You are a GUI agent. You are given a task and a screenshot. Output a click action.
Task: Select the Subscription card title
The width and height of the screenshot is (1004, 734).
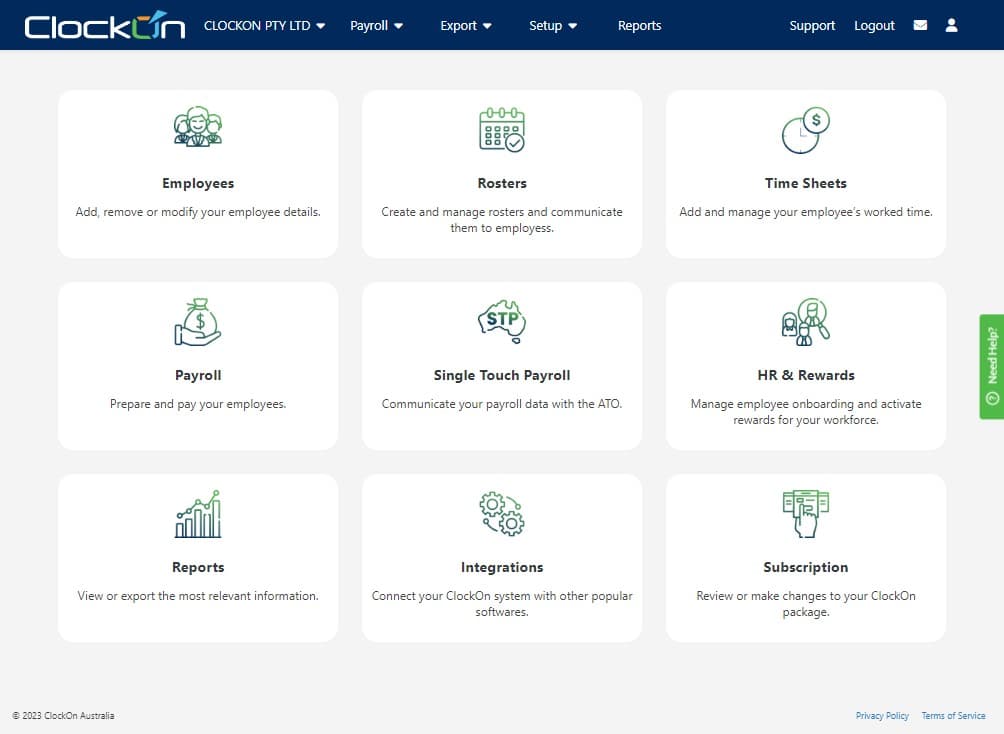pos(806,567)
